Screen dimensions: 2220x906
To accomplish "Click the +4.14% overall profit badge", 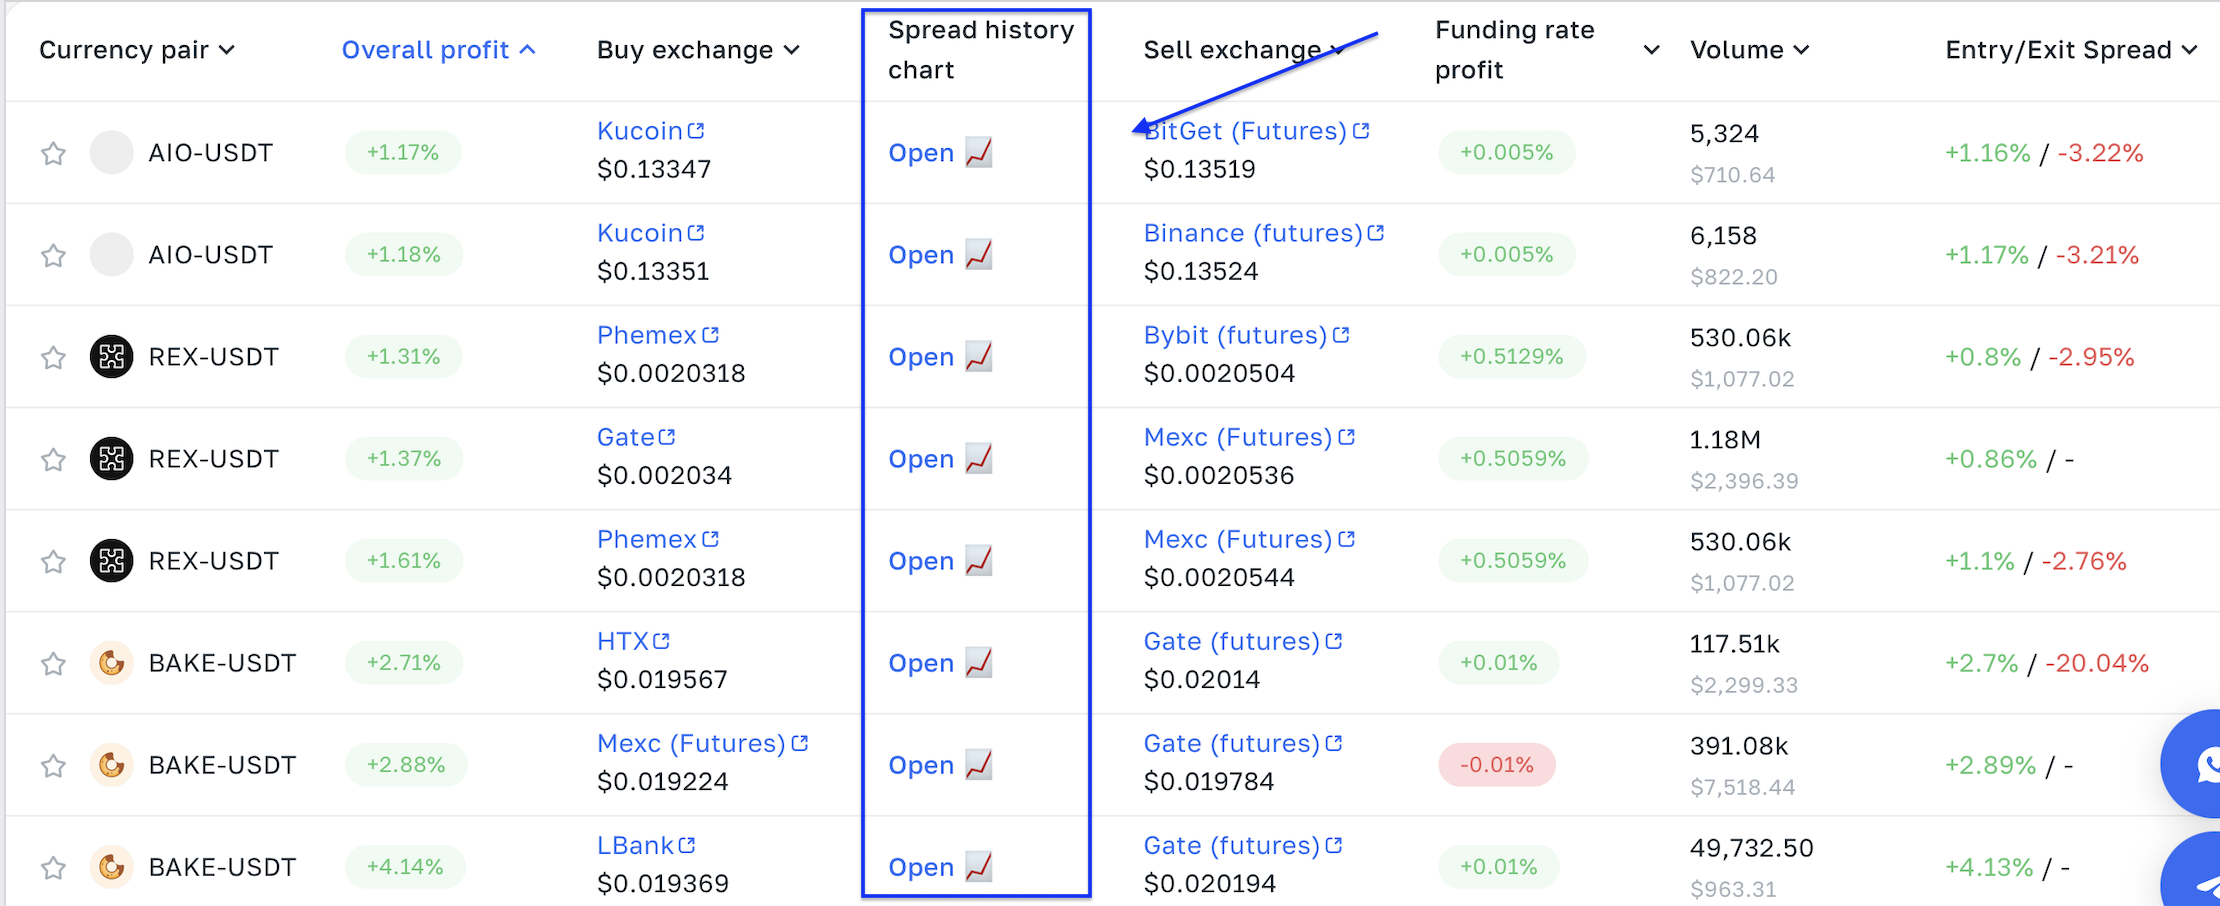I will point(404,867).
